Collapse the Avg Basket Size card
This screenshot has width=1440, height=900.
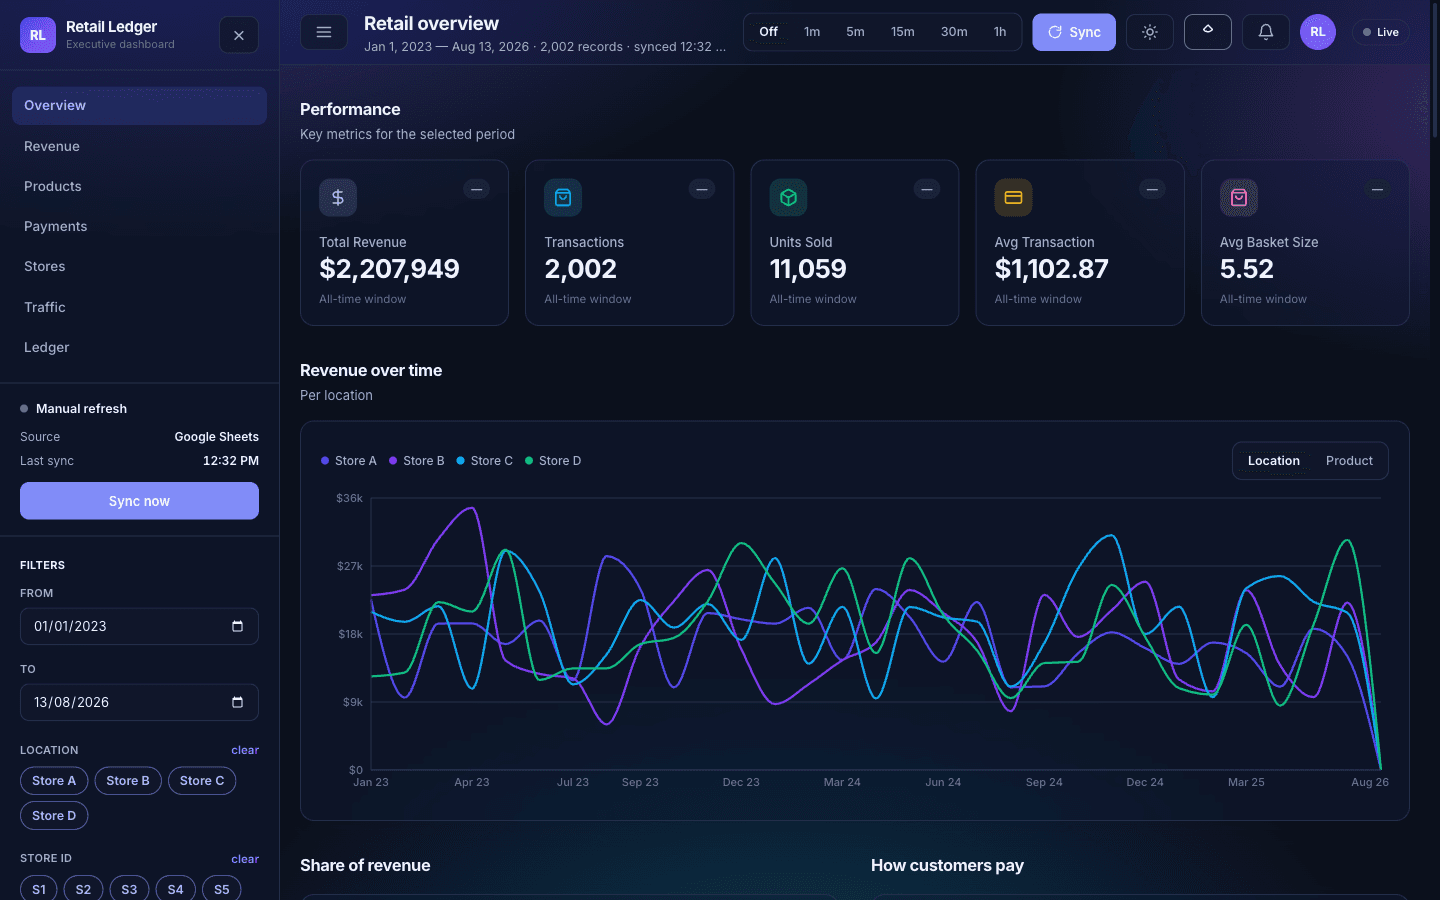1377,189
